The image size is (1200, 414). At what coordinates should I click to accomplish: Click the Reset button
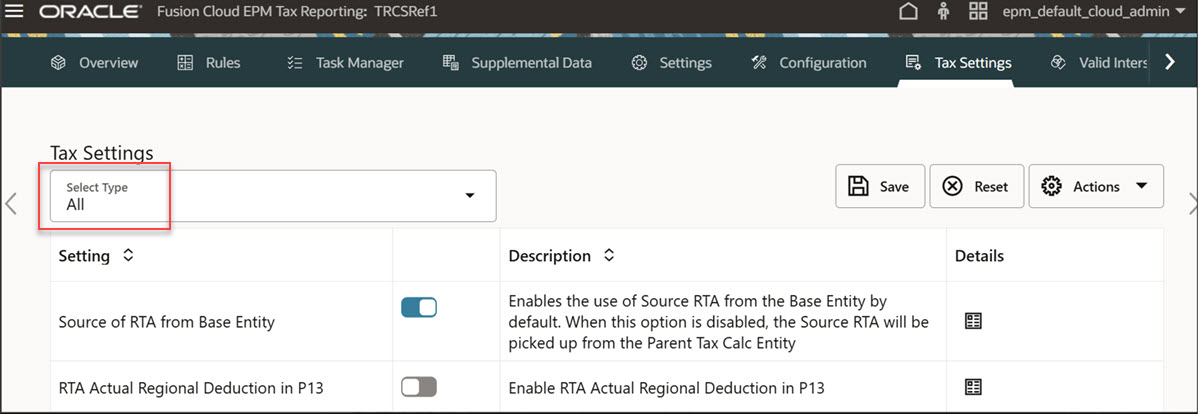click(x=976, y=186)
